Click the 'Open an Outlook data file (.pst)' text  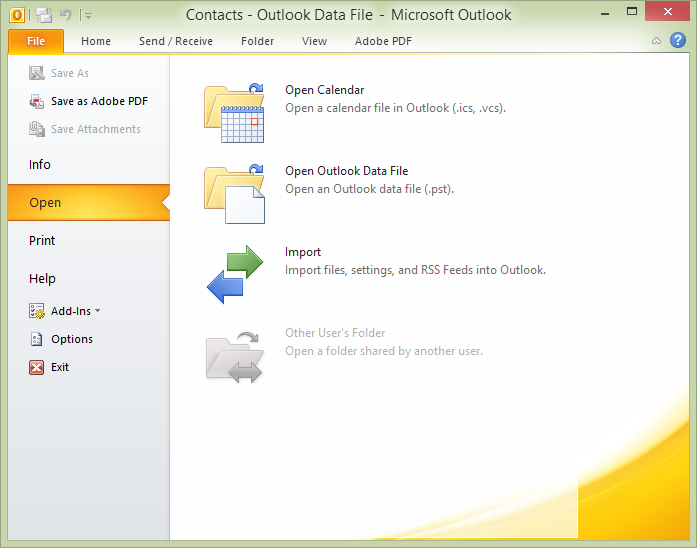[x=369, y=189]
